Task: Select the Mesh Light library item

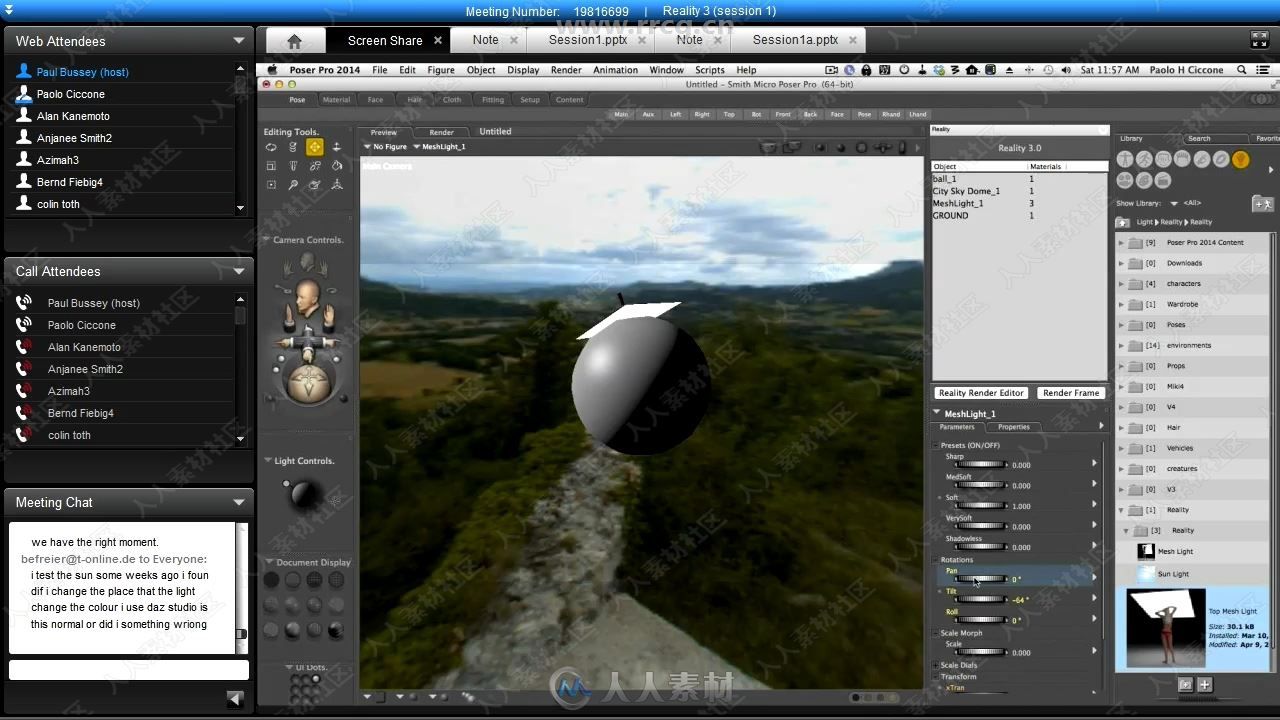Action: (1174, 551)
